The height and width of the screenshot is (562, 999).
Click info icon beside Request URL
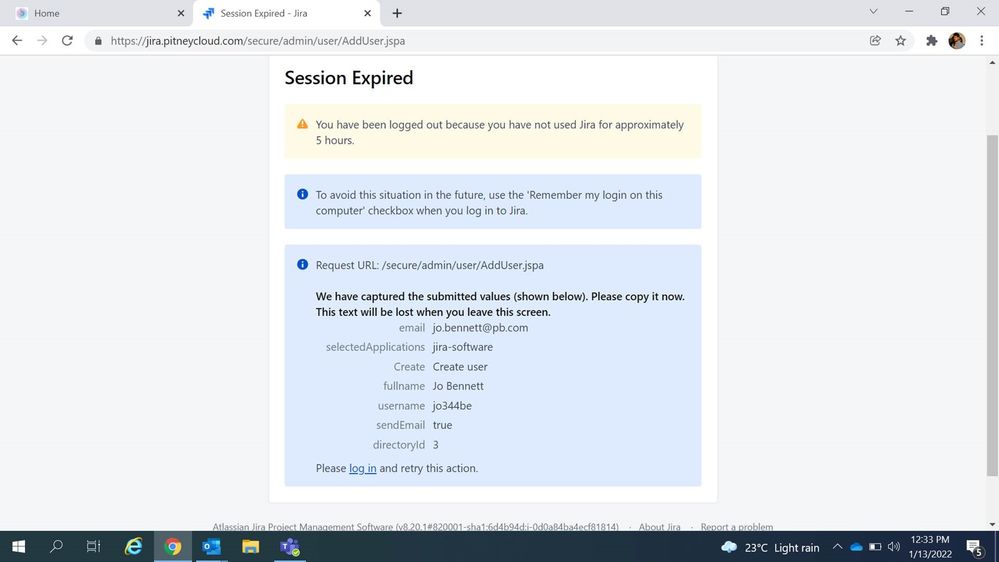303,264
